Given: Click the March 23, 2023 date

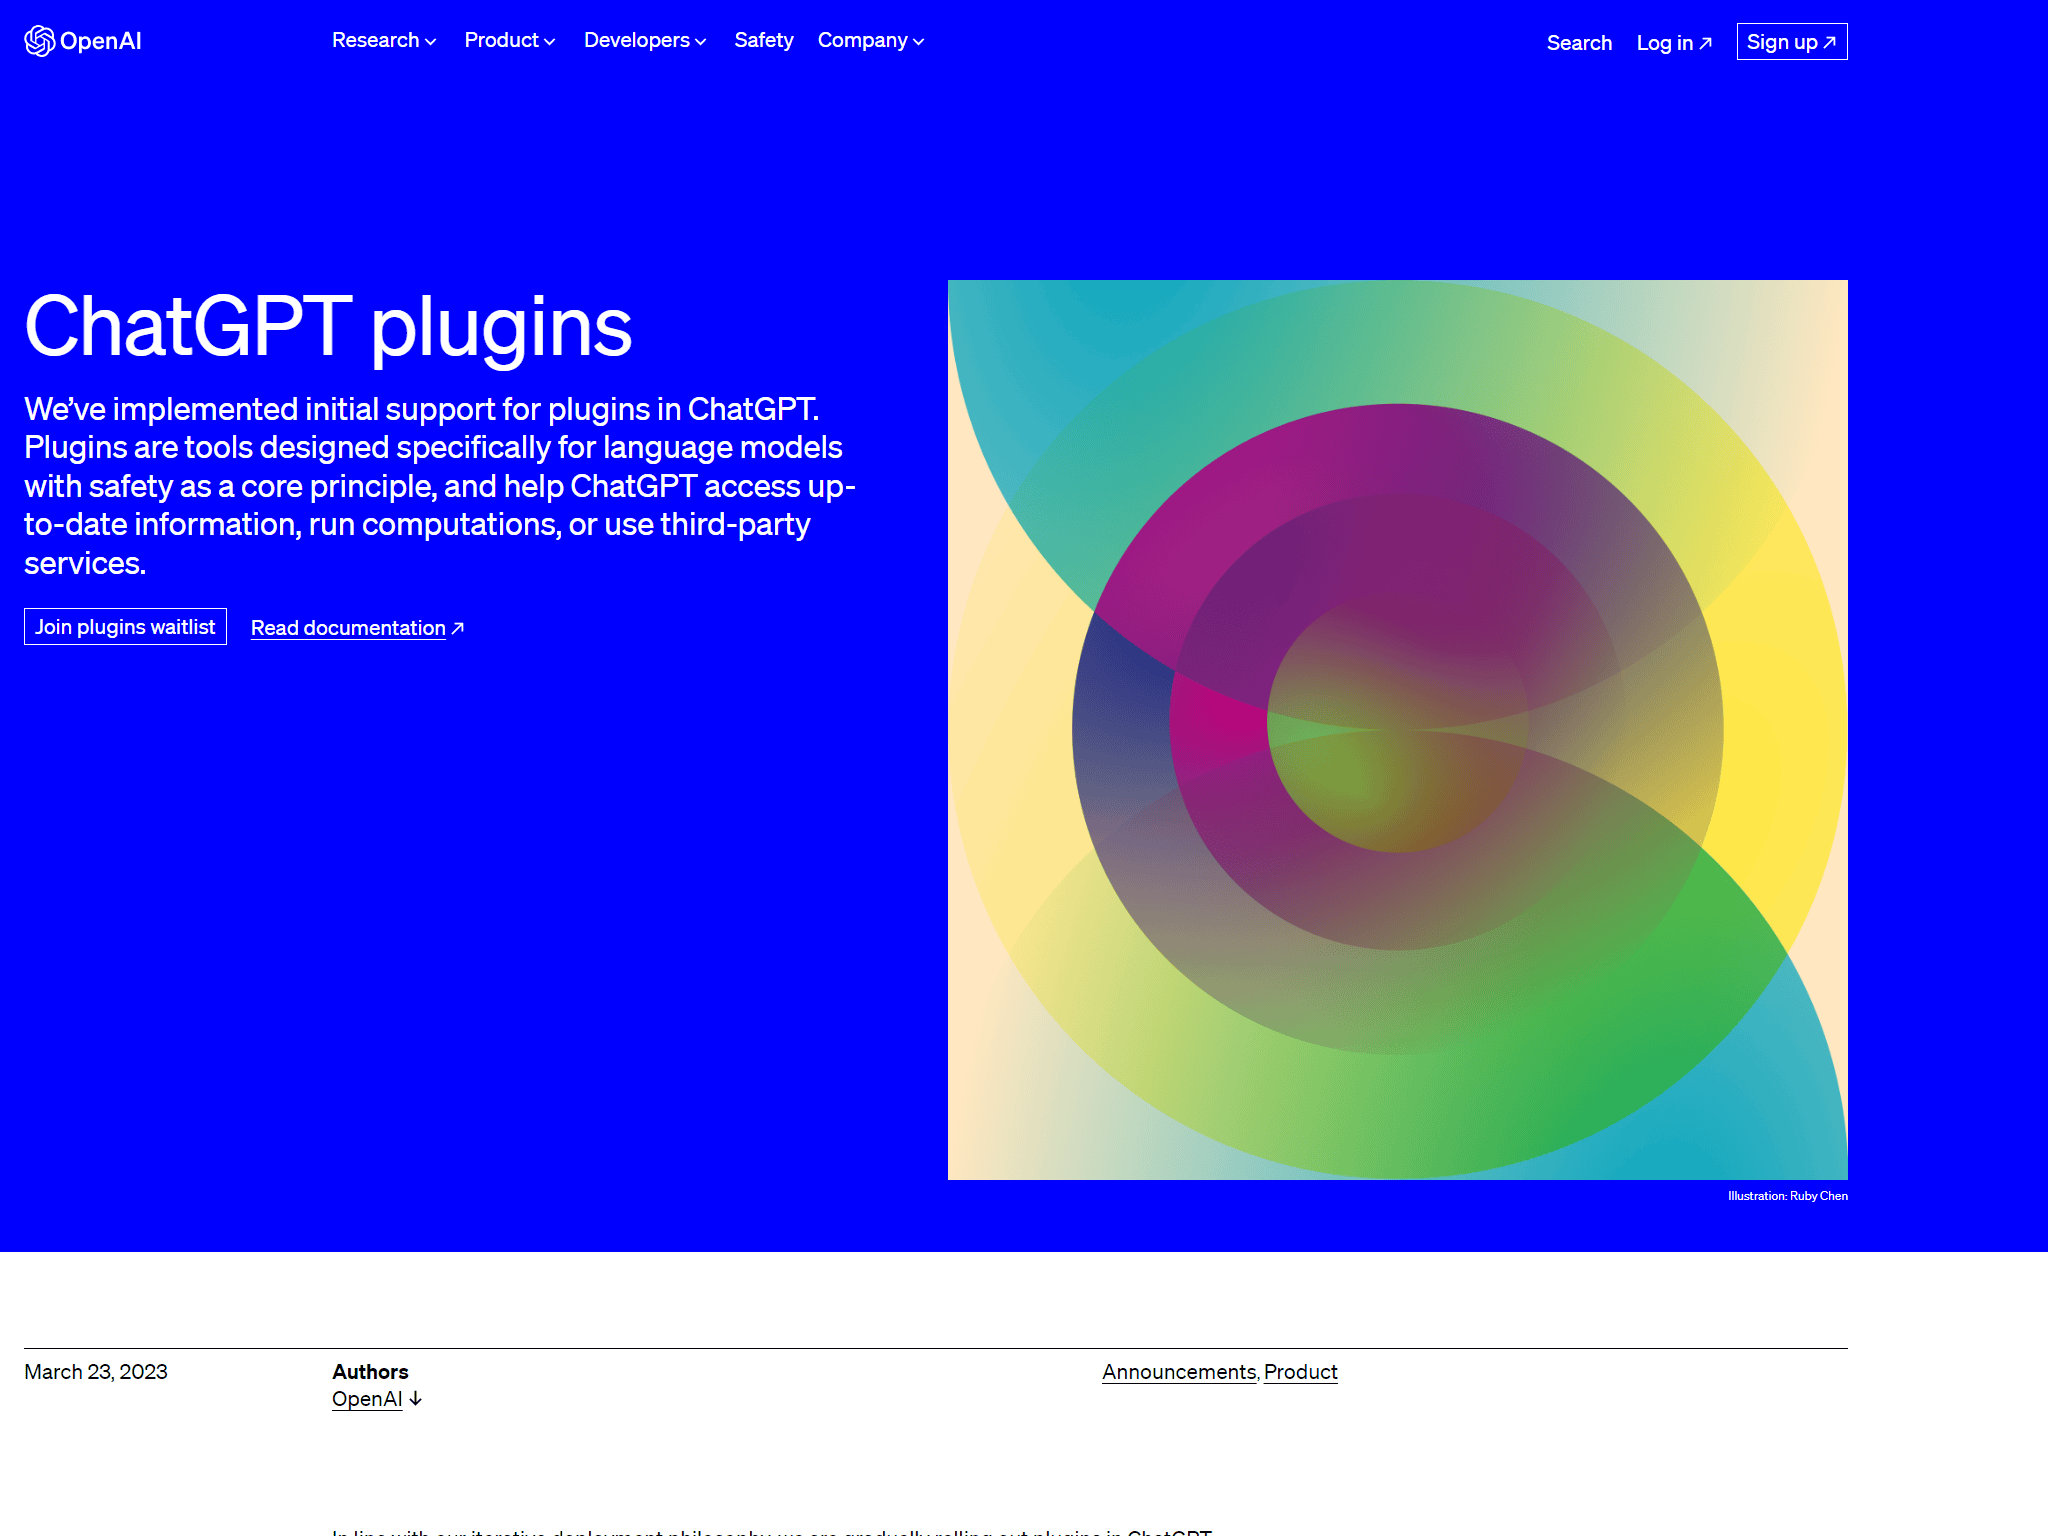Looking at the screenshot, I should coord(96,1372).
